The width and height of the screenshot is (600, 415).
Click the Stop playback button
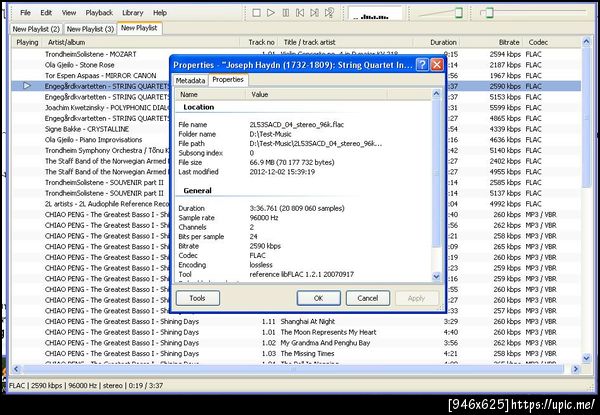[256, 13]
